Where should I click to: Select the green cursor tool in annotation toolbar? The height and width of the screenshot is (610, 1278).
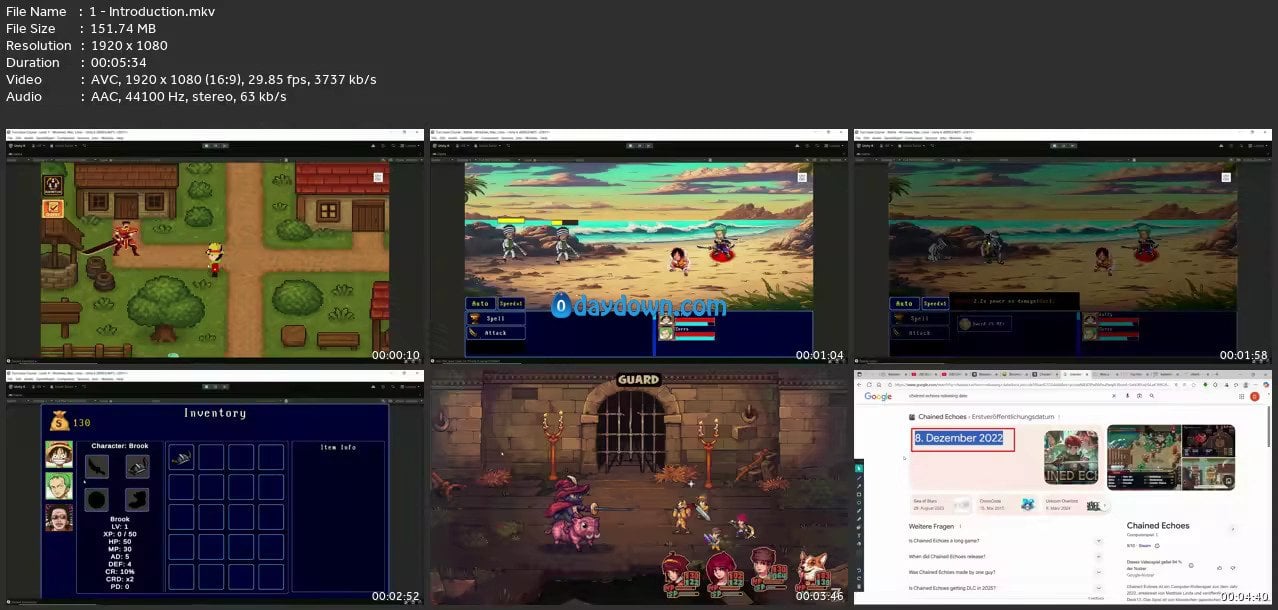coord(859,470)
